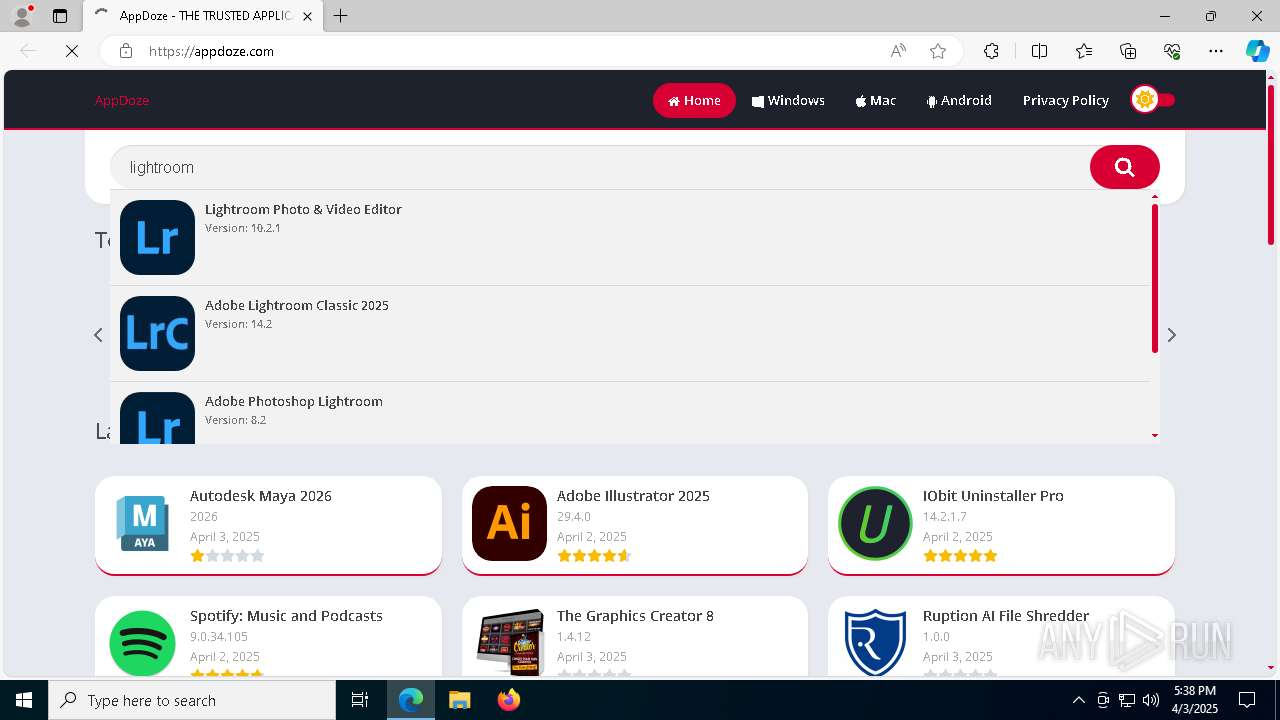Open the Android menu category
This screenshot has height=720, width=1280.
click(959, 100)
